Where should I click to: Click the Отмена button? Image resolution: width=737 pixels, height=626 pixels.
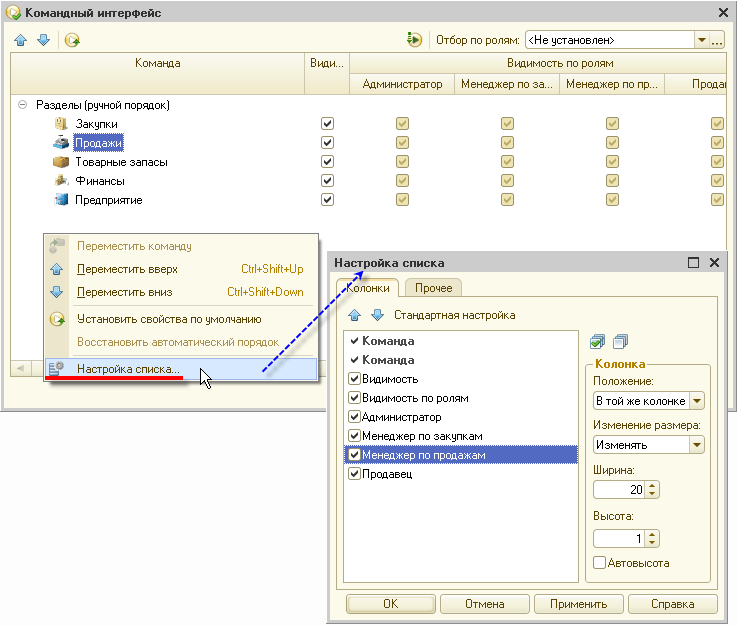(x=485, y=604)
